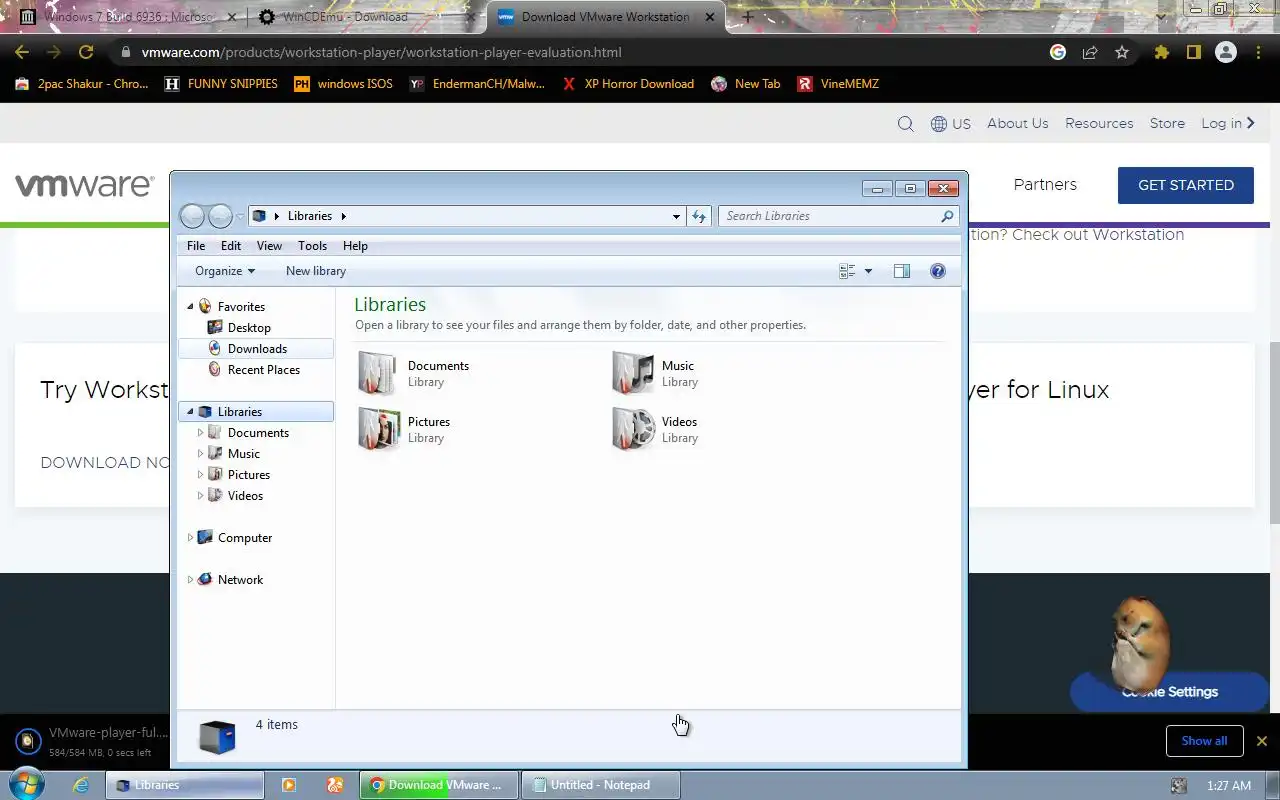
Task: Open the VineMEMZ bookmark
Action: (838, 84)
